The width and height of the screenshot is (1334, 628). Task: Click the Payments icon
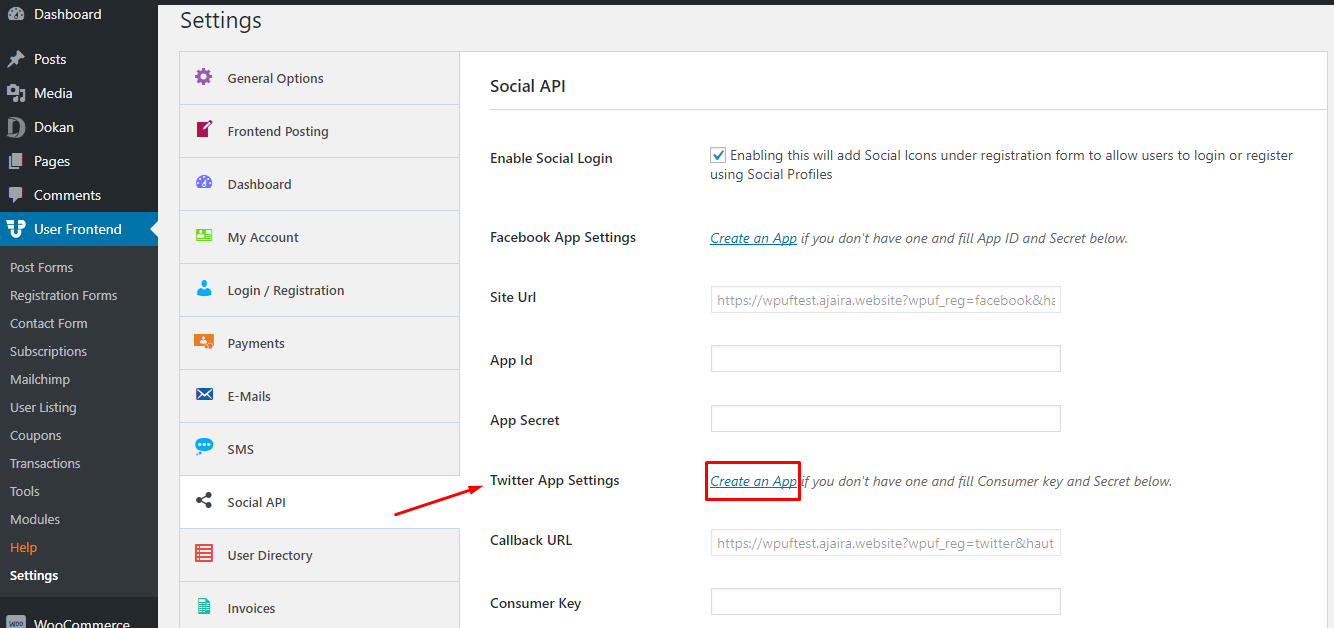204,342
